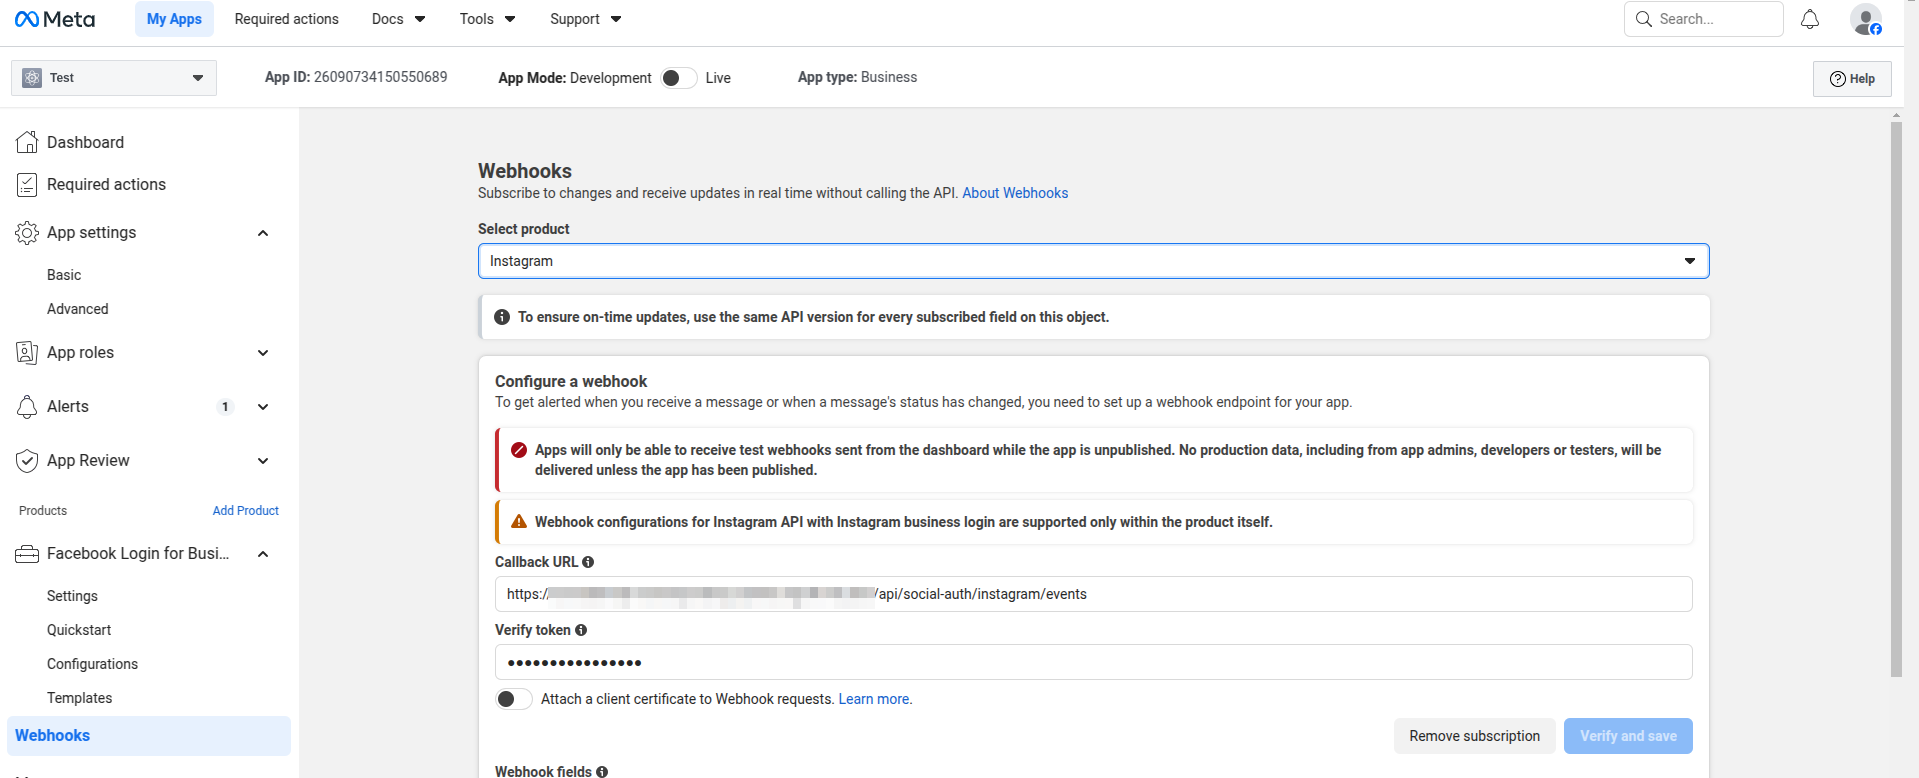Open Quickstart in sidebar

point(79,630)
